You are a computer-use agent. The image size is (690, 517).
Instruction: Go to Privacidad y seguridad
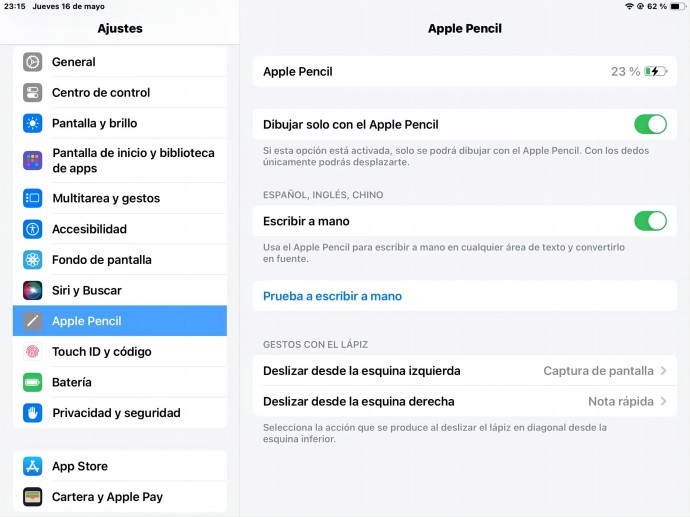coord(120,413)
